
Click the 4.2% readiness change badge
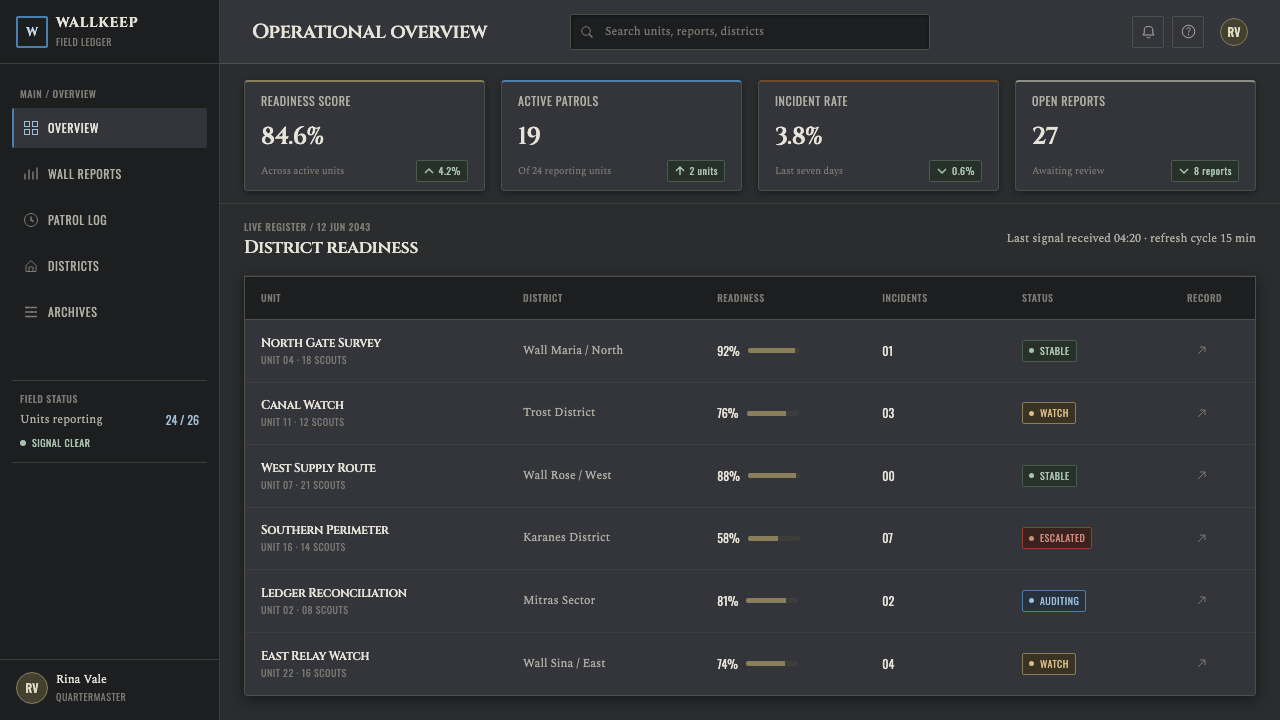[442, 171]
